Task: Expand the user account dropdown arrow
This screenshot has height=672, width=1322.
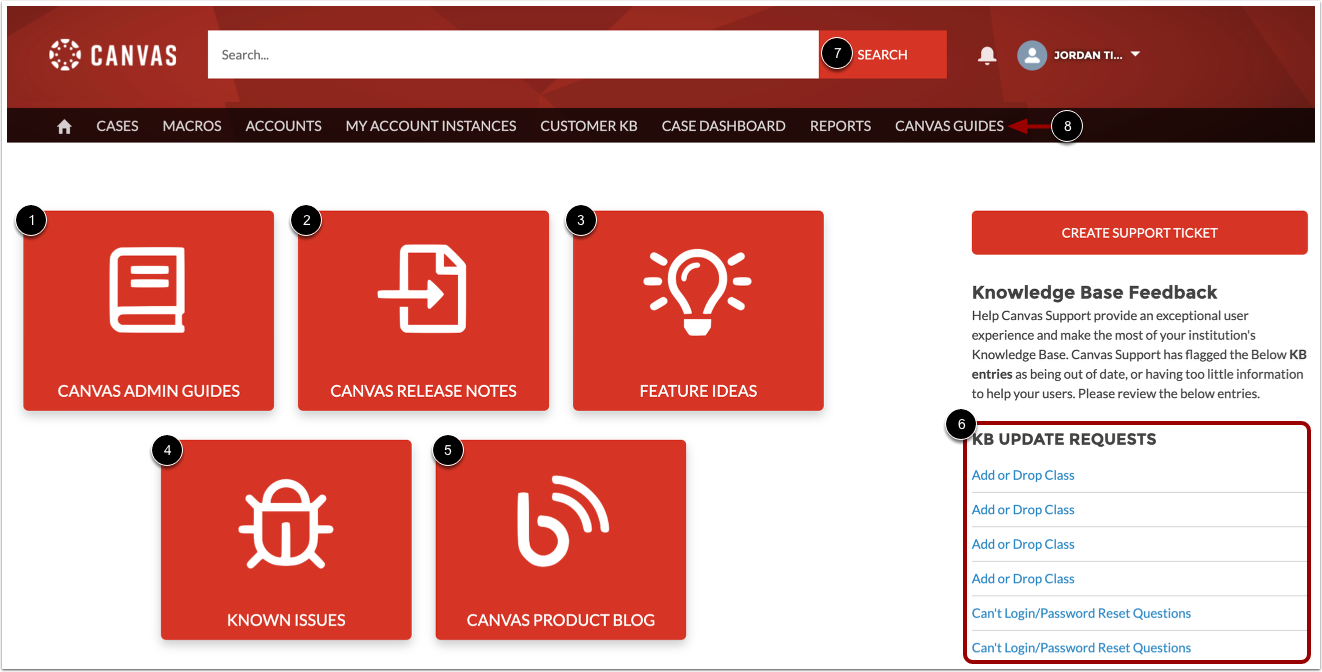Action: [x=1135, y=55]
